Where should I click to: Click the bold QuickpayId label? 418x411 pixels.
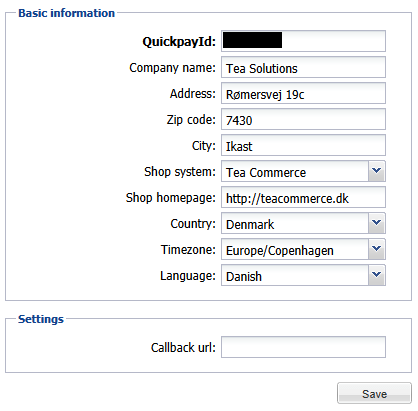pos(179,42)
